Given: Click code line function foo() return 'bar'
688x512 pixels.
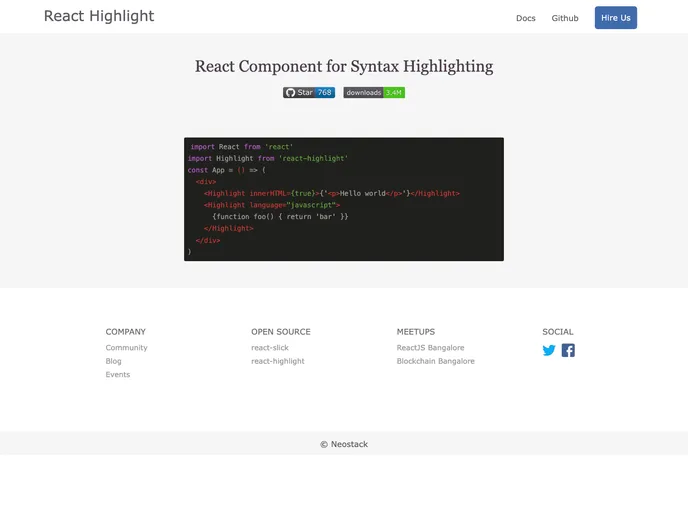Looking at the screenshot, I should (280, 217).
